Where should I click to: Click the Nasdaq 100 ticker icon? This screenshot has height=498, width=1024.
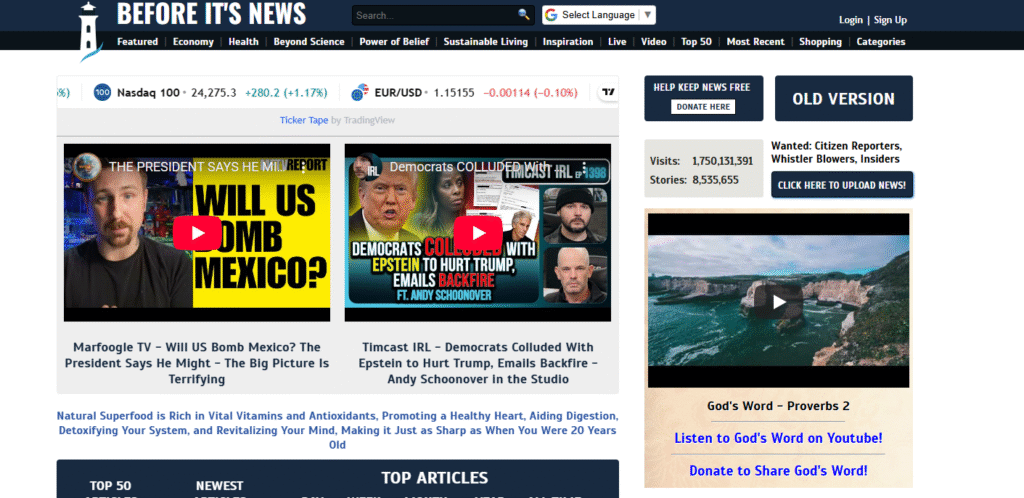(x=103, y=93)
